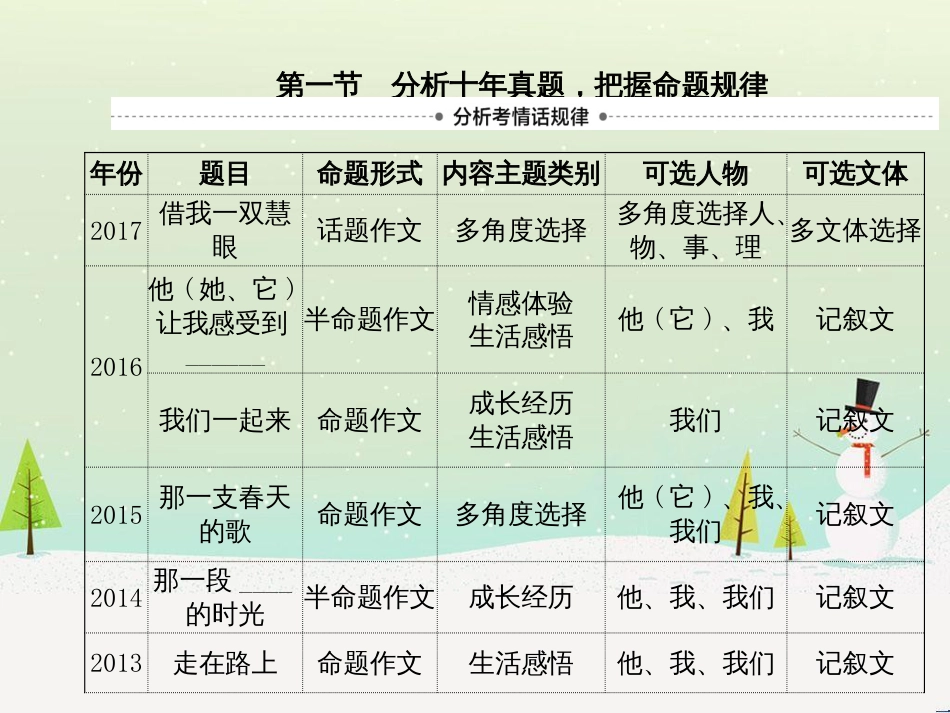Image resolution: width=950 pixels, height=713 pixels.
Task: Click the 记叙文 cell in row 2013
Action: (x=855, y=663)
